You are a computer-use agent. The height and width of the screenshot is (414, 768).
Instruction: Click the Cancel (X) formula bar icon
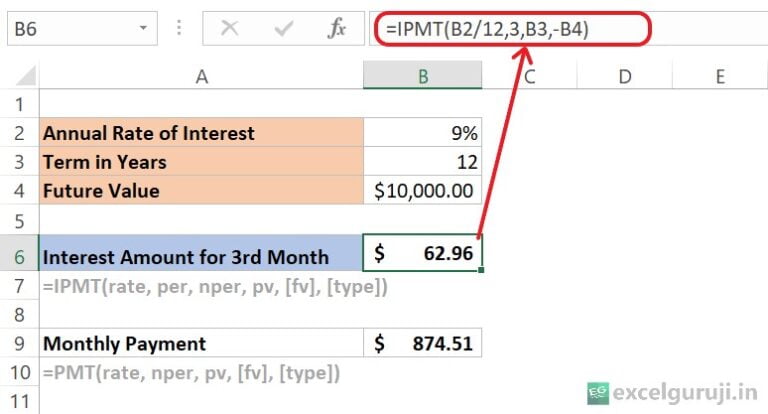pos(230,29)
